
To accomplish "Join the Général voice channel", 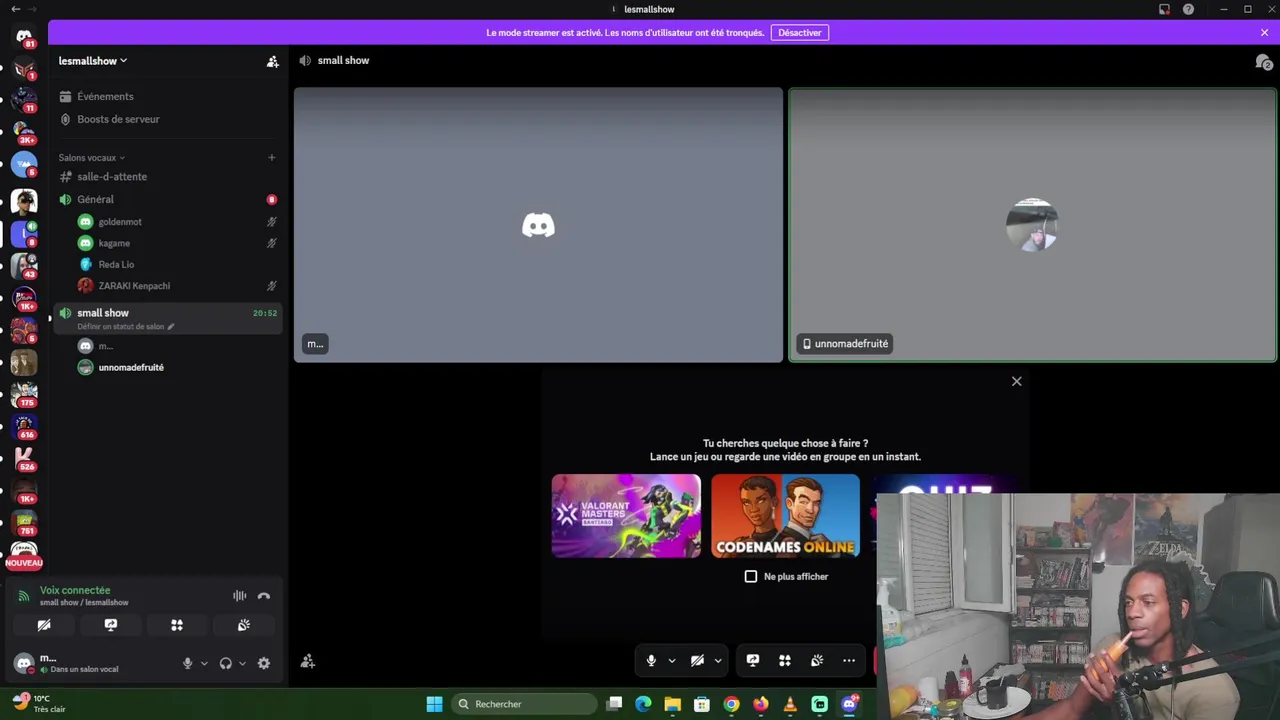I will [96, 200].
